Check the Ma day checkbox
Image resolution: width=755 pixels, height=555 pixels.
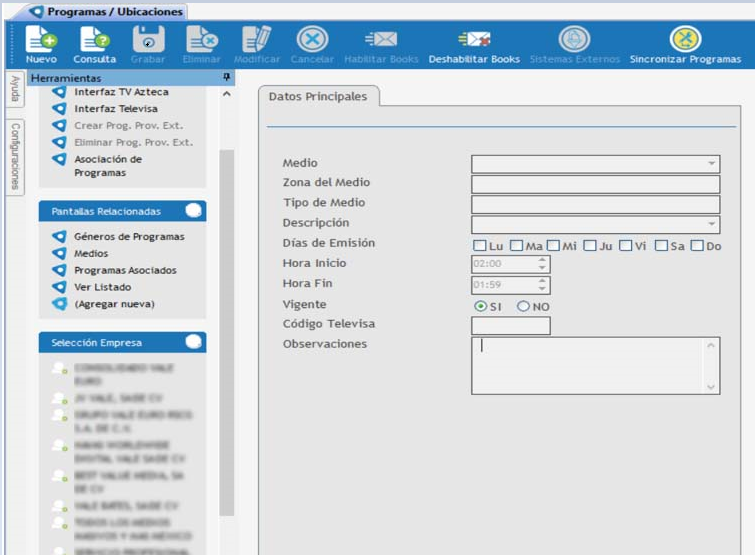pyautogui.click(x=516, y=246)
